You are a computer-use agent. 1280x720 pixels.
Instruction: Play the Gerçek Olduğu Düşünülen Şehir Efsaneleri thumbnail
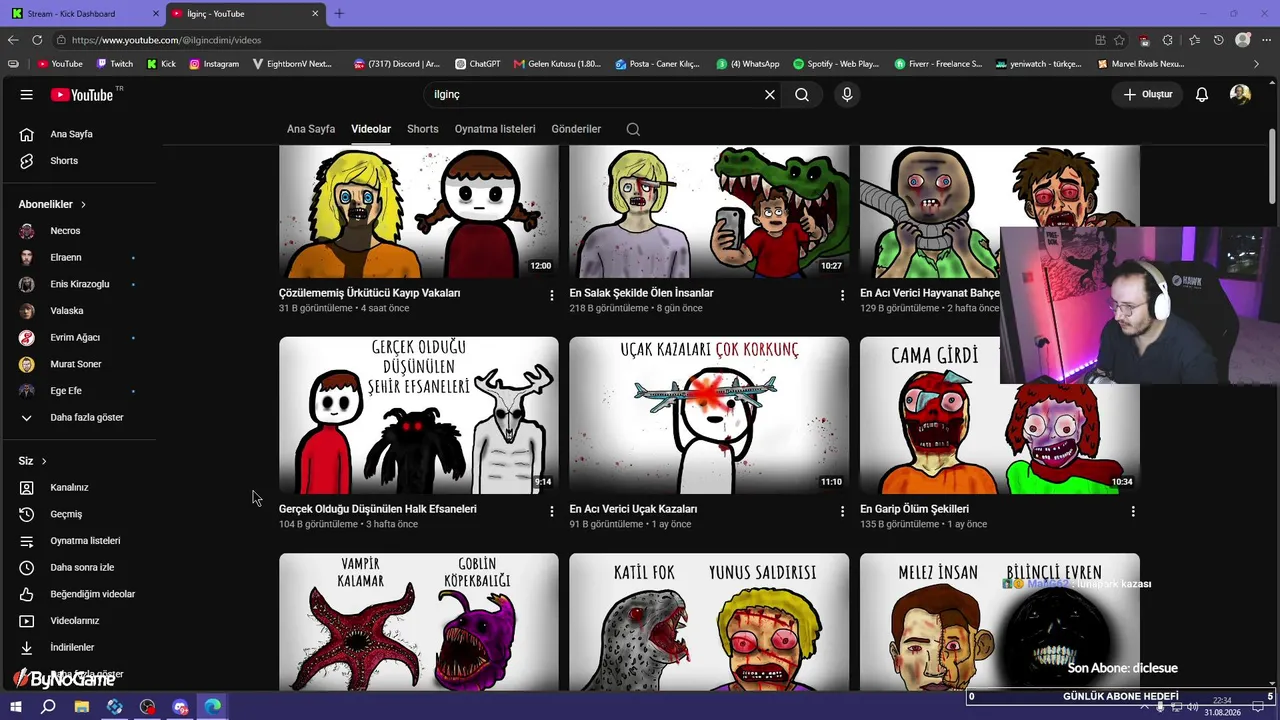419,415
